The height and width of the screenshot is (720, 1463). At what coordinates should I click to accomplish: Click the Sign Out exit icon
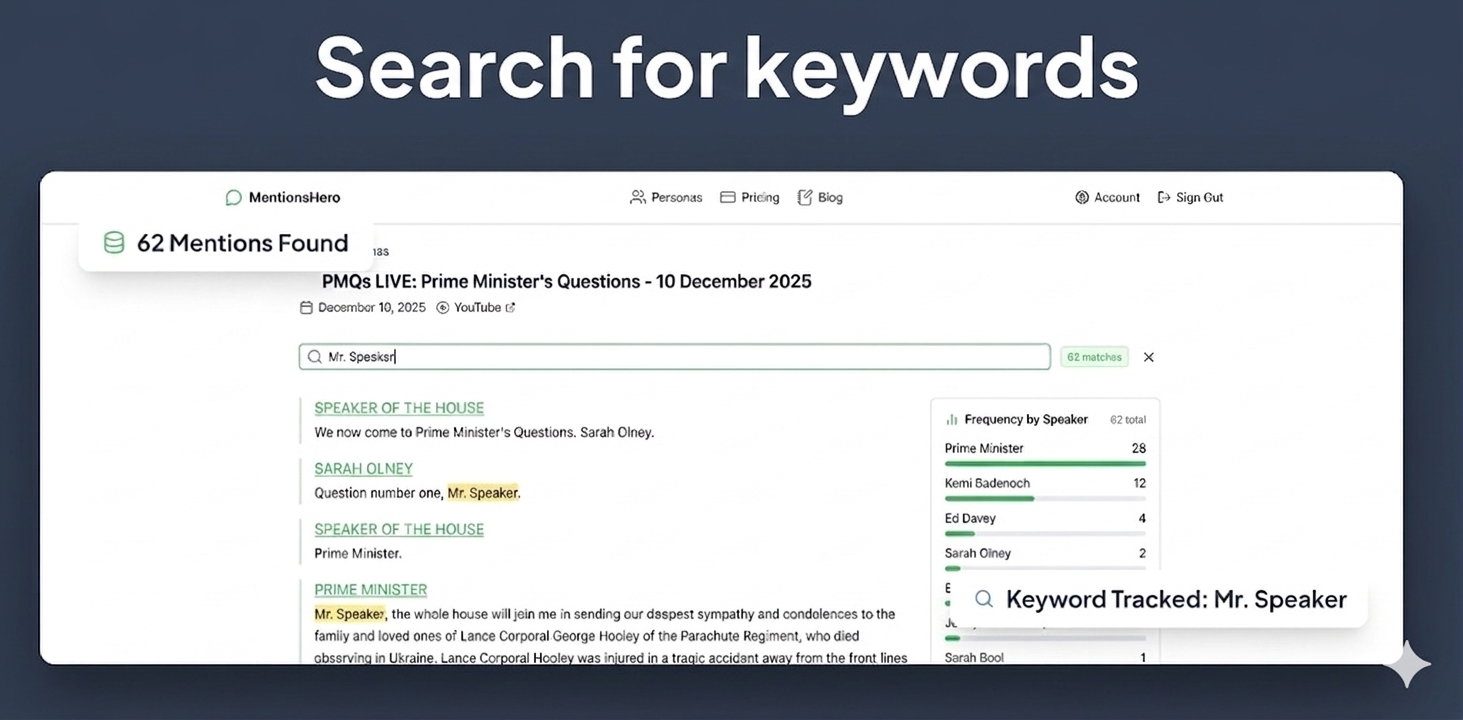click(1163, 197)
